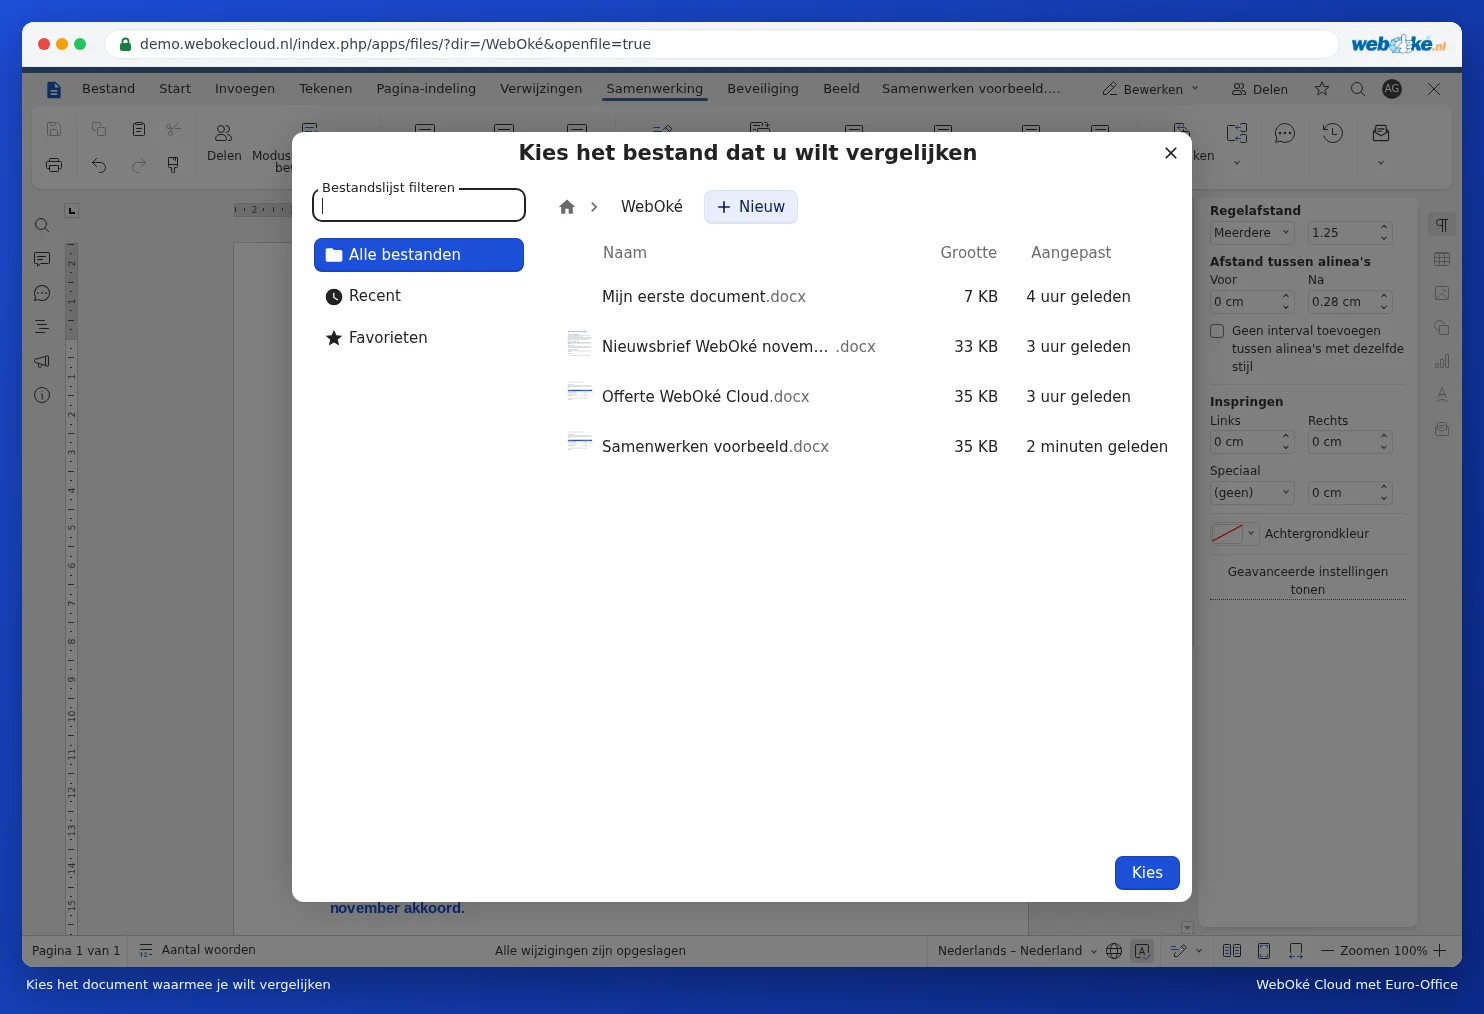Screen dimensions: 1484x1014
Task: Click the home folder icon in breadcrumb
Action: (x=567, y=207)
